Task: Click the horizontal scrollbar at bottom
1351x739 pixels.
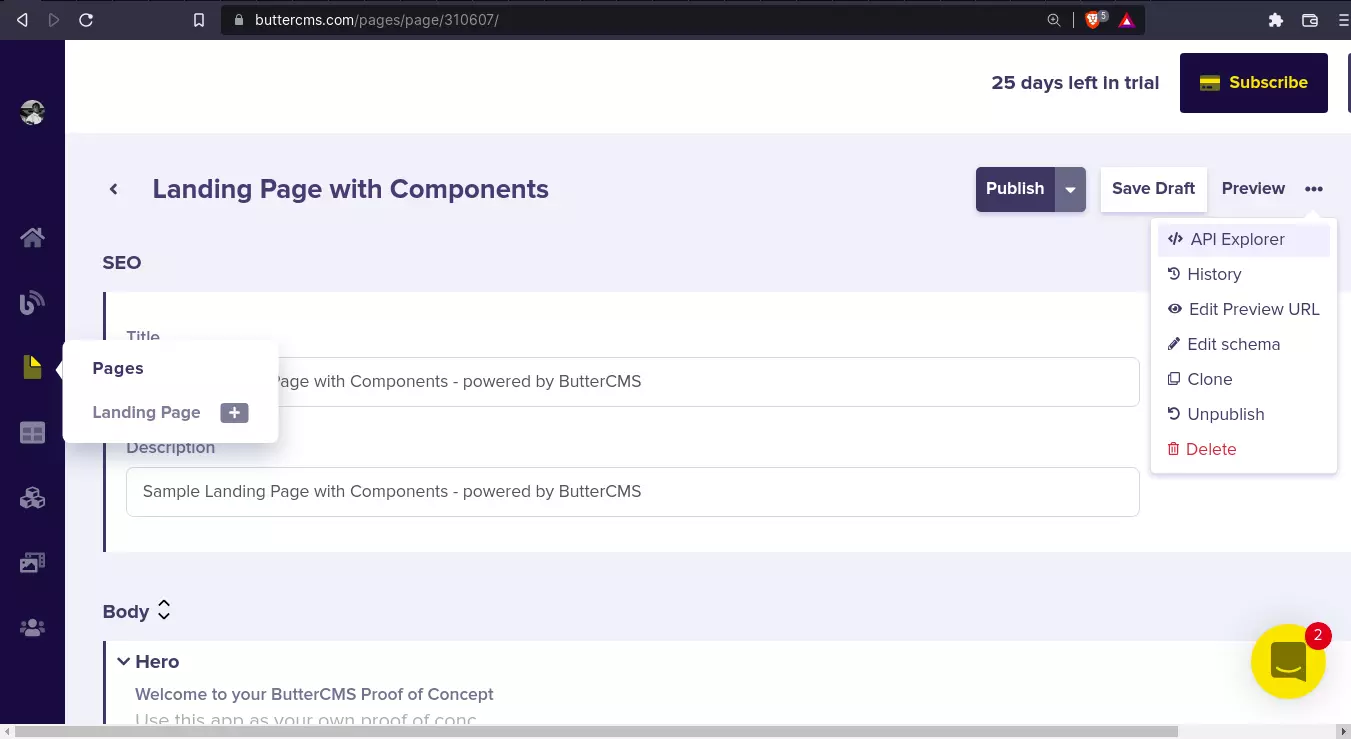Action: (596, 731)
